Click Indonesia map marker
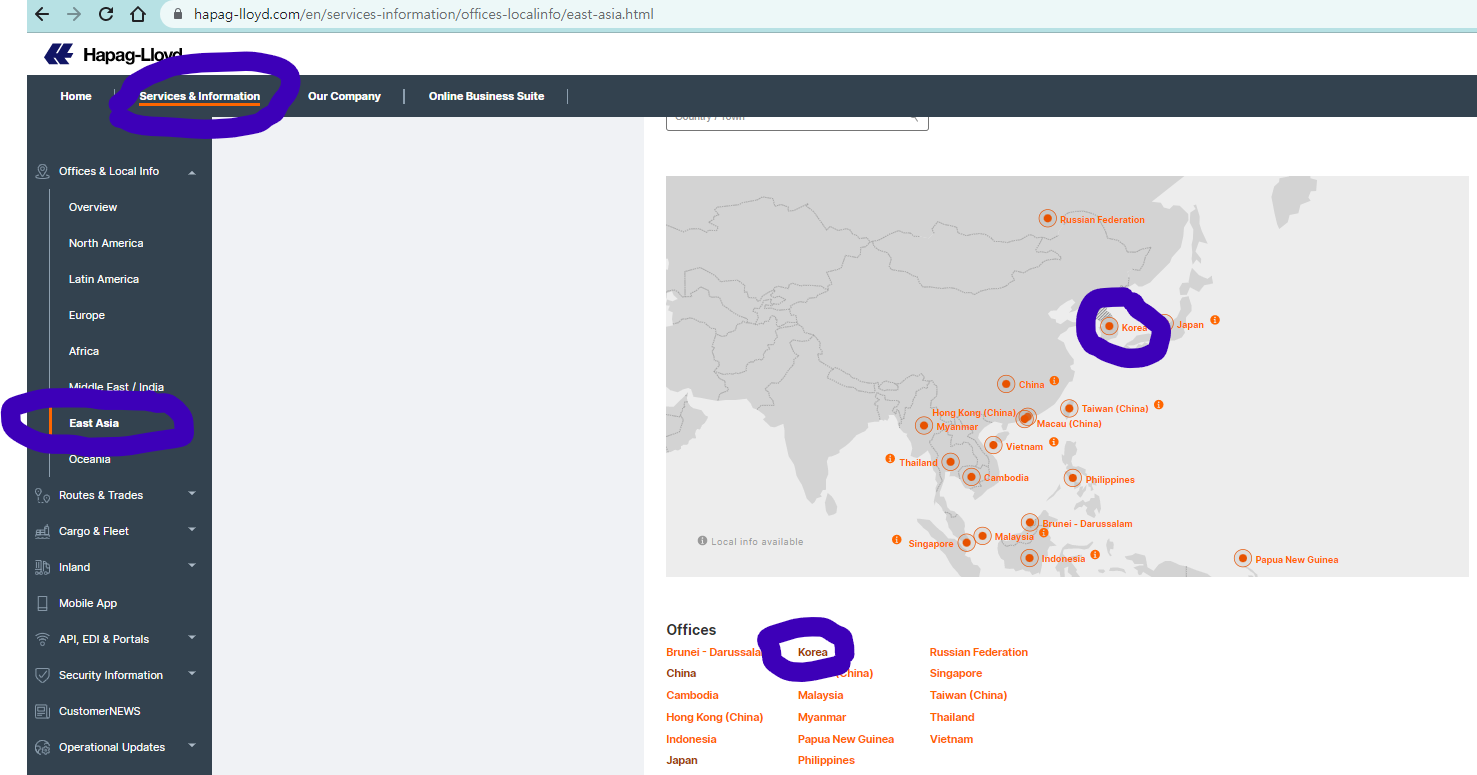 coord(1029,558)
